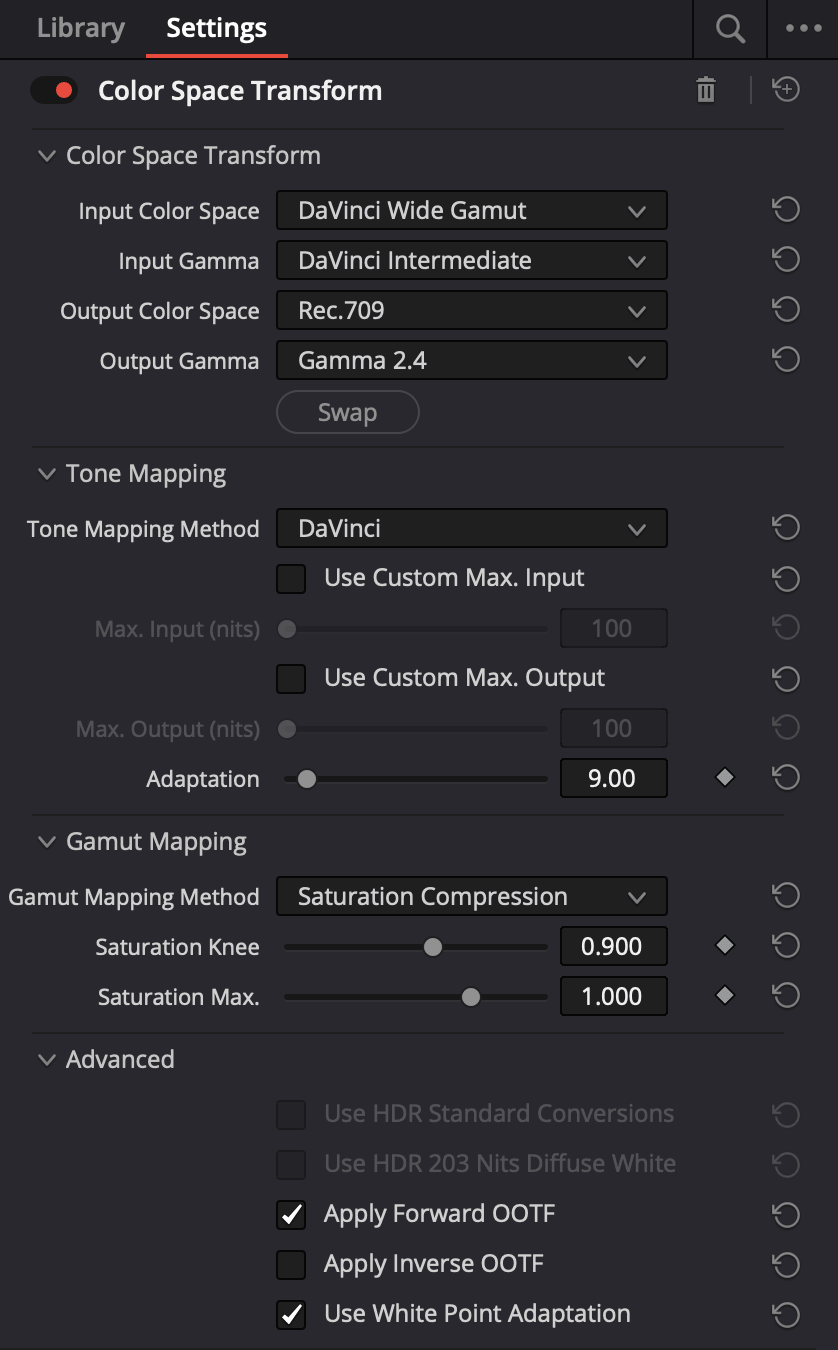Reset Apply Inverse OOTF option
838x1350 pixels.
tap(786, 1264)
